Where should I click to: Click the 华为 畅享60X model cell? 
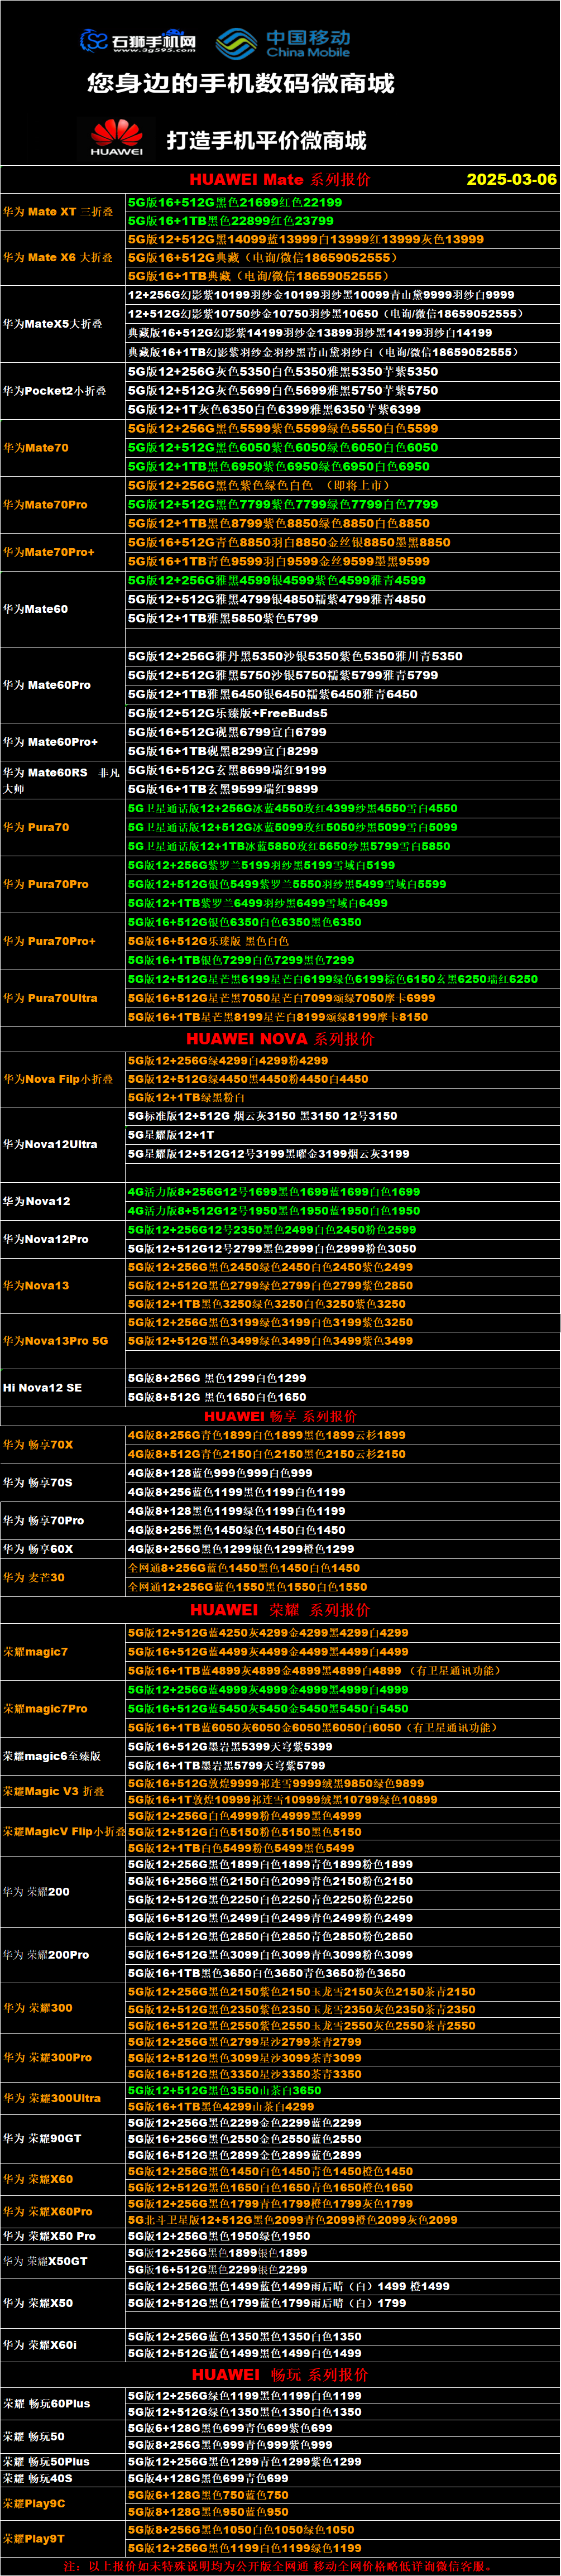coord(63,1549)
